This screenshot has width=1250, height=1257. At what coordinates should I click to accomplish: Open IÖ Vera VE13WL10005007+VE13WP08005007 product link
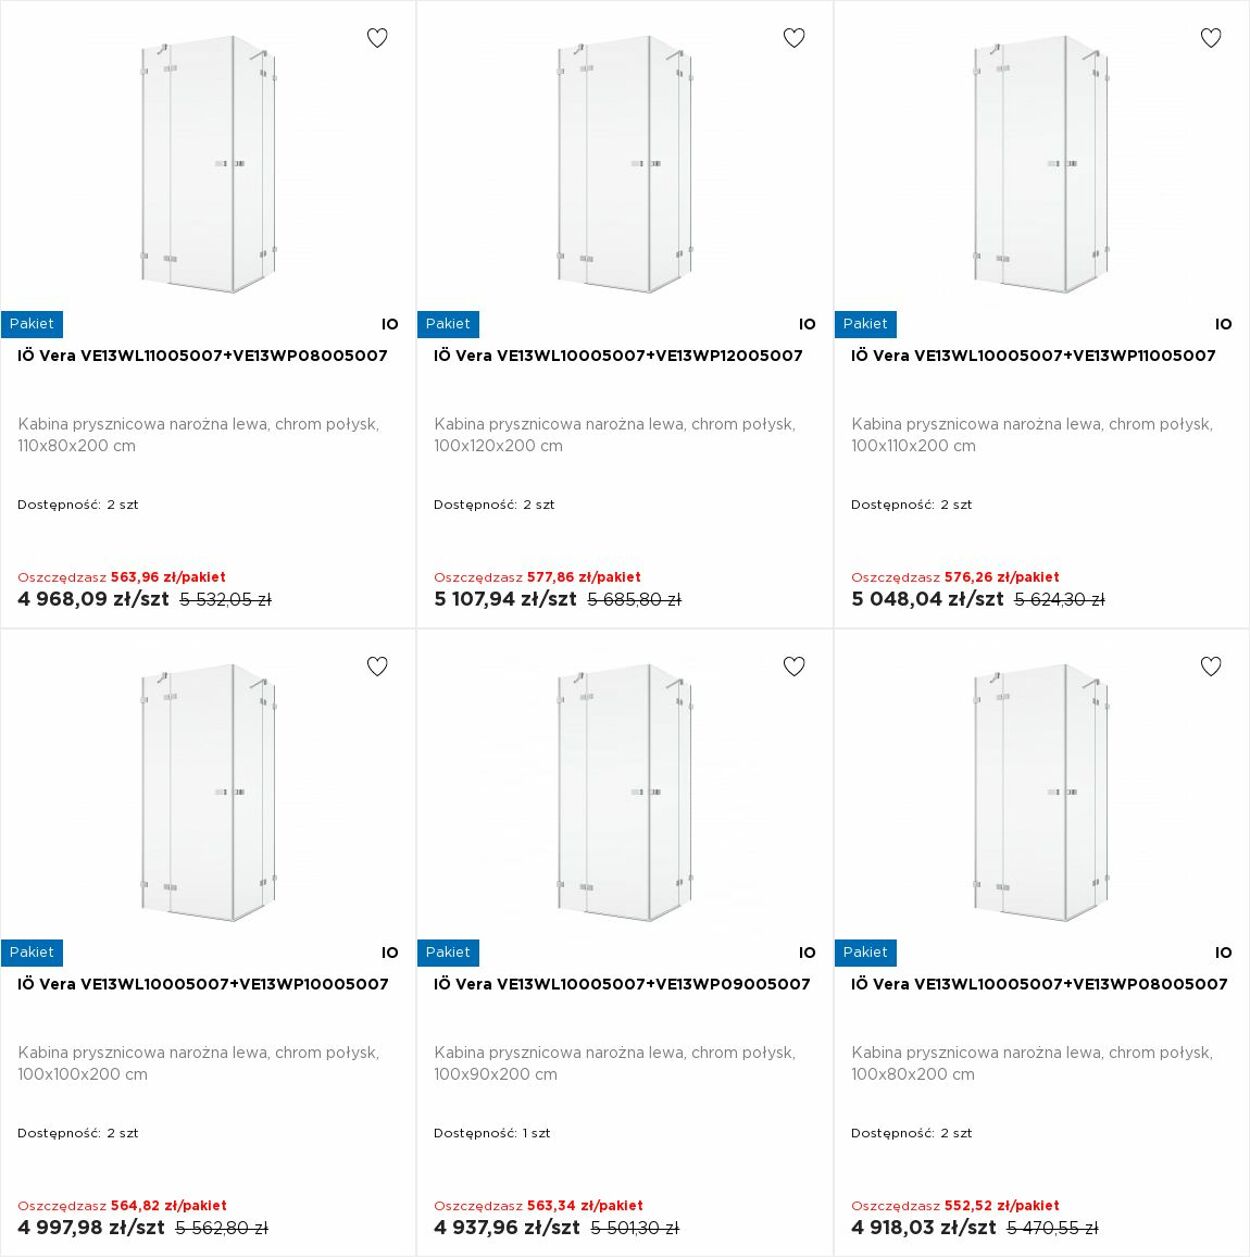1039,984
